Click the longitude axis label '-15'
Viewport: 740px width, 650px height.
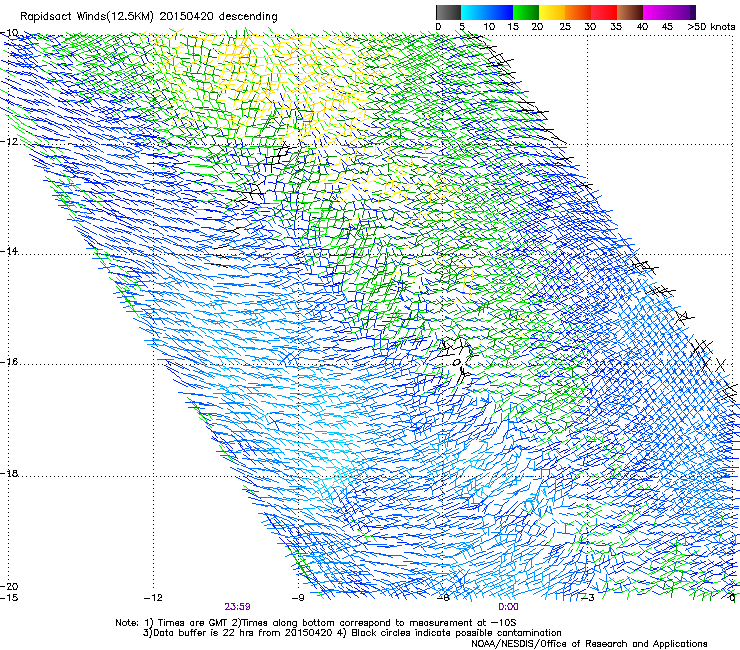pos(9,598)
